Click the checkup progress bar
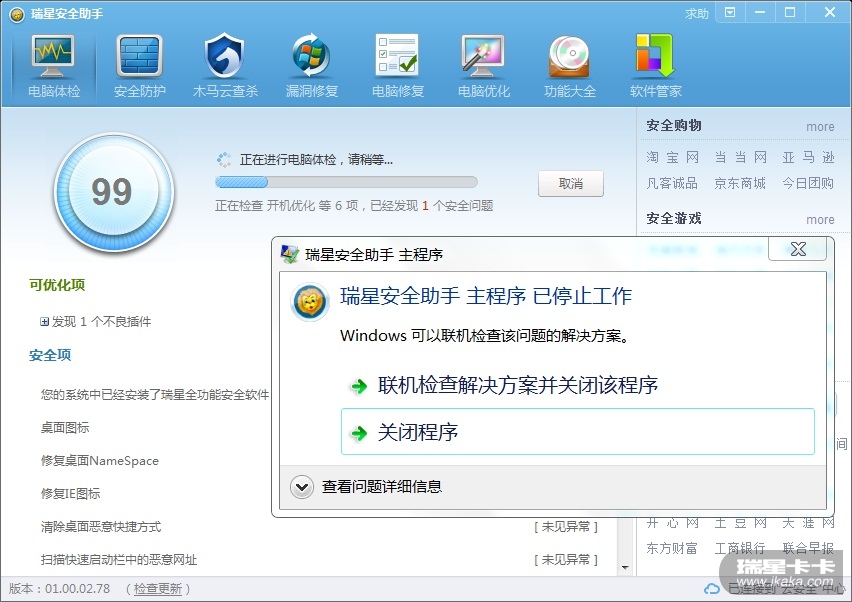This screenshot has width=852, height=602. coord(346,182)
